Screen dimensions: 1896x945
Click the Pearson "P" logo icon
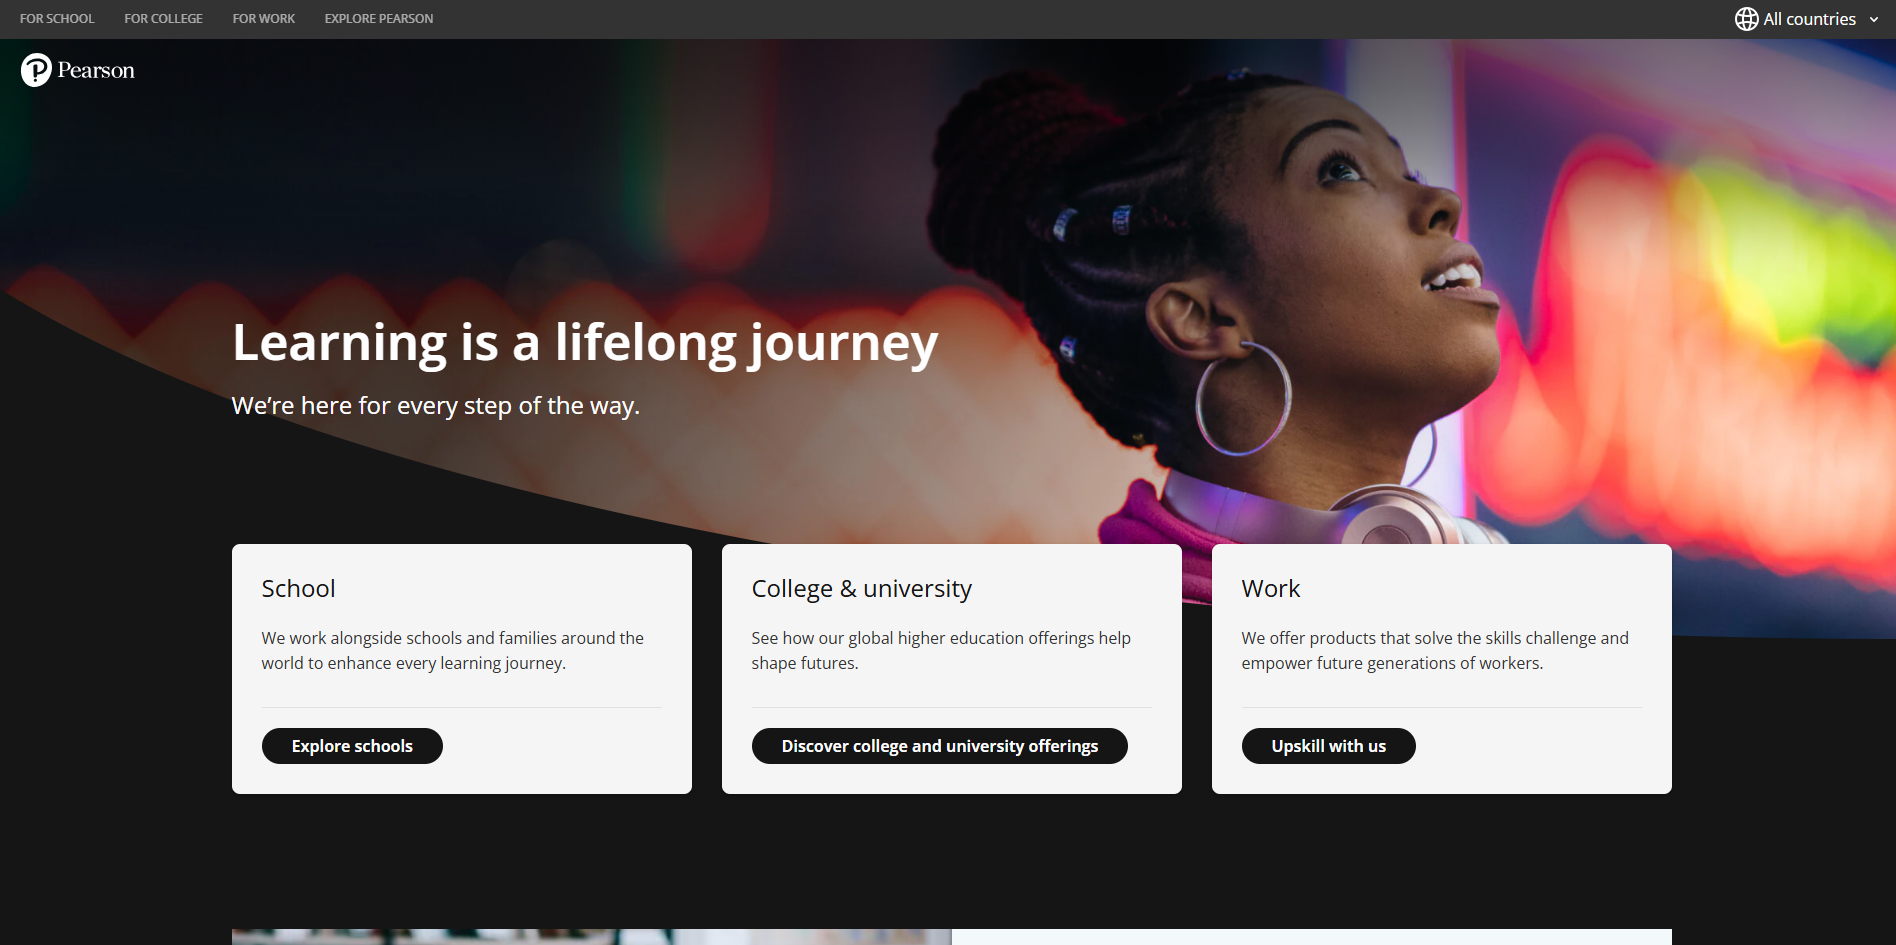tap(36, 70)
